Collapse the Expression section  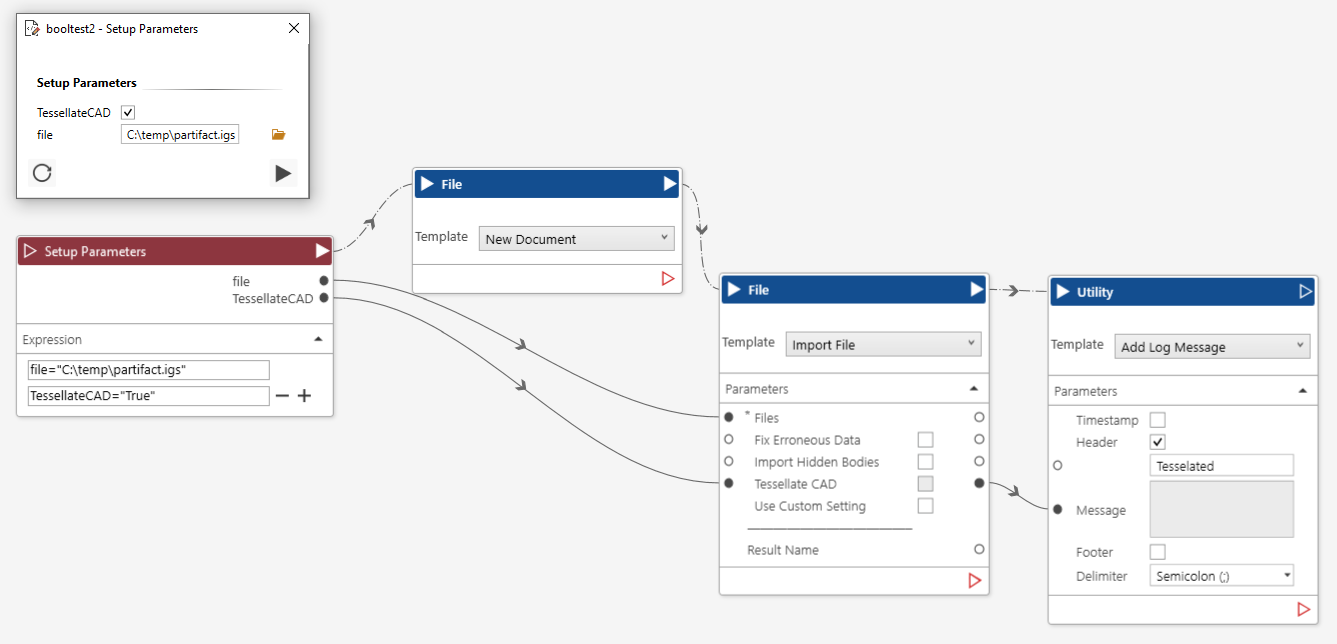[318, 340]
